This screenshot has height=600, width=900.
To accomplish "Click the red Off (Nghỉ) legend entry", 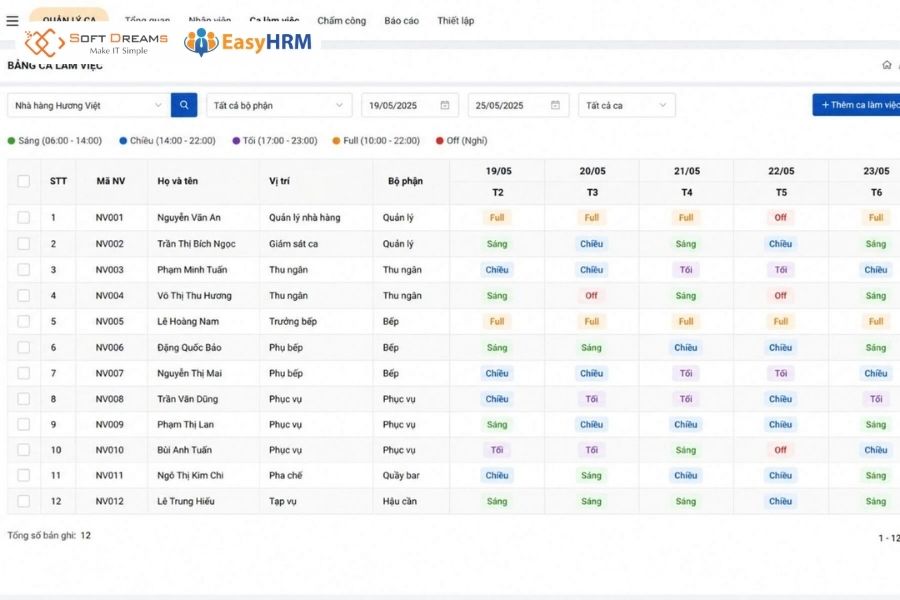I will click(461, 141).
